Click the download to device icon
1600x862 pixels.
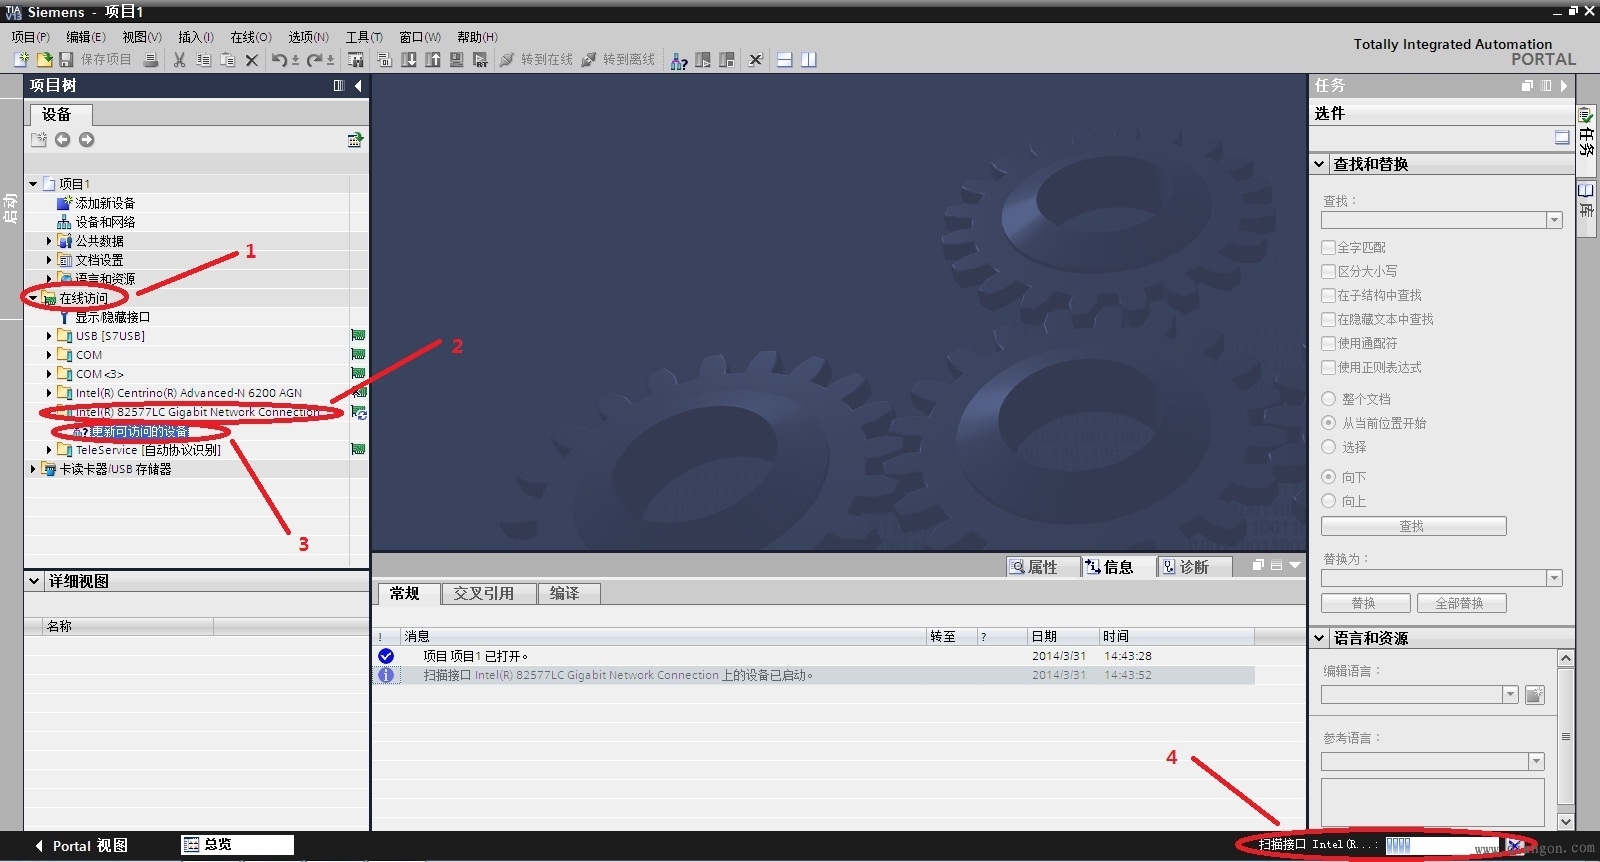[409, 60]
